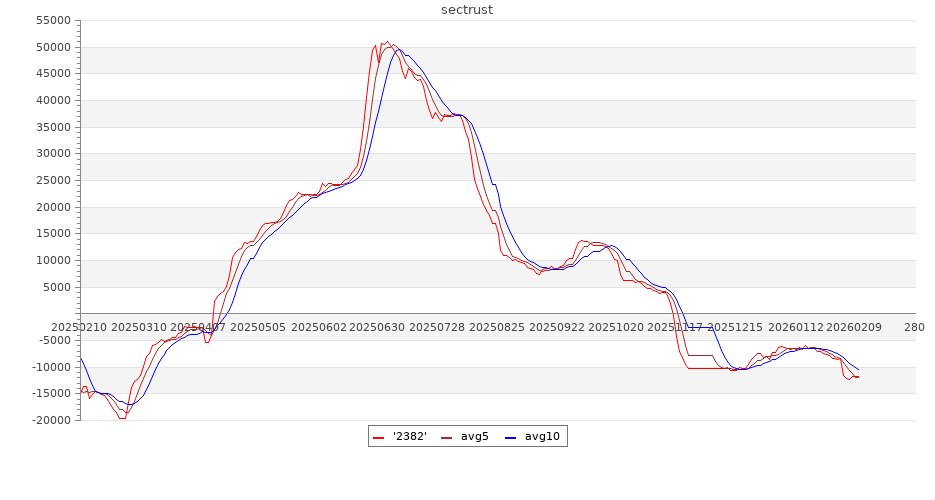The height and width of the screenshot is (500, 935).
Task: Click the 20250825 x-axis date label
Action: 494,327
